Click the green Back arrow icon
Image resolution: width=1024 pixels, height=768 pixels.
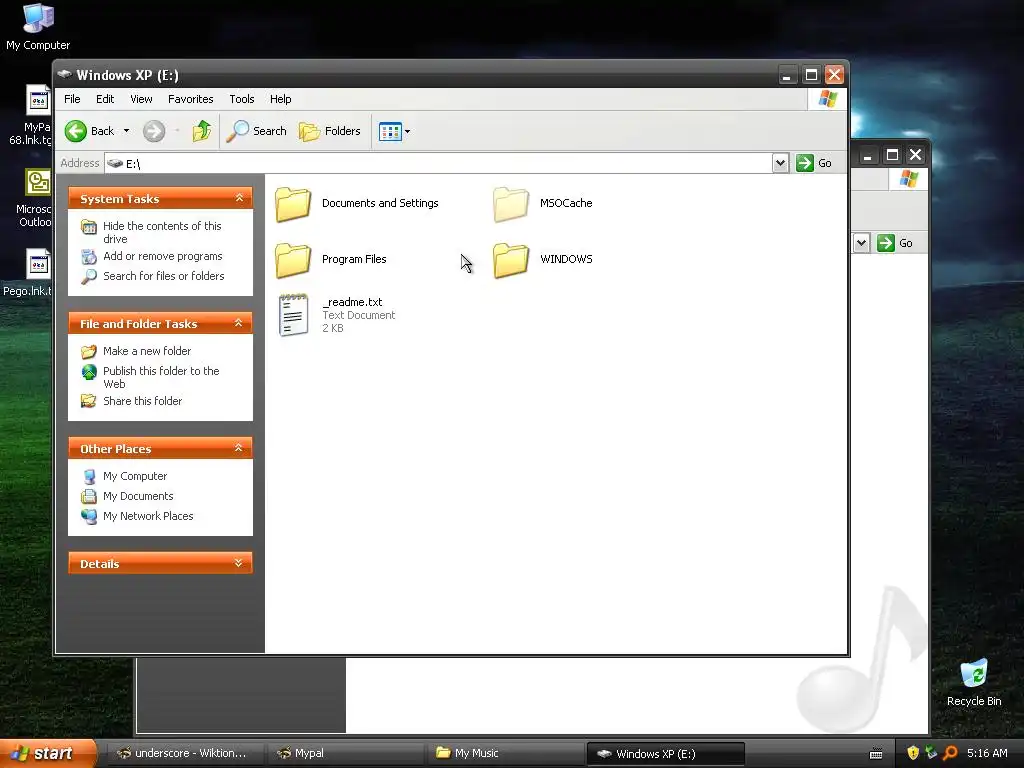[76, 131]
